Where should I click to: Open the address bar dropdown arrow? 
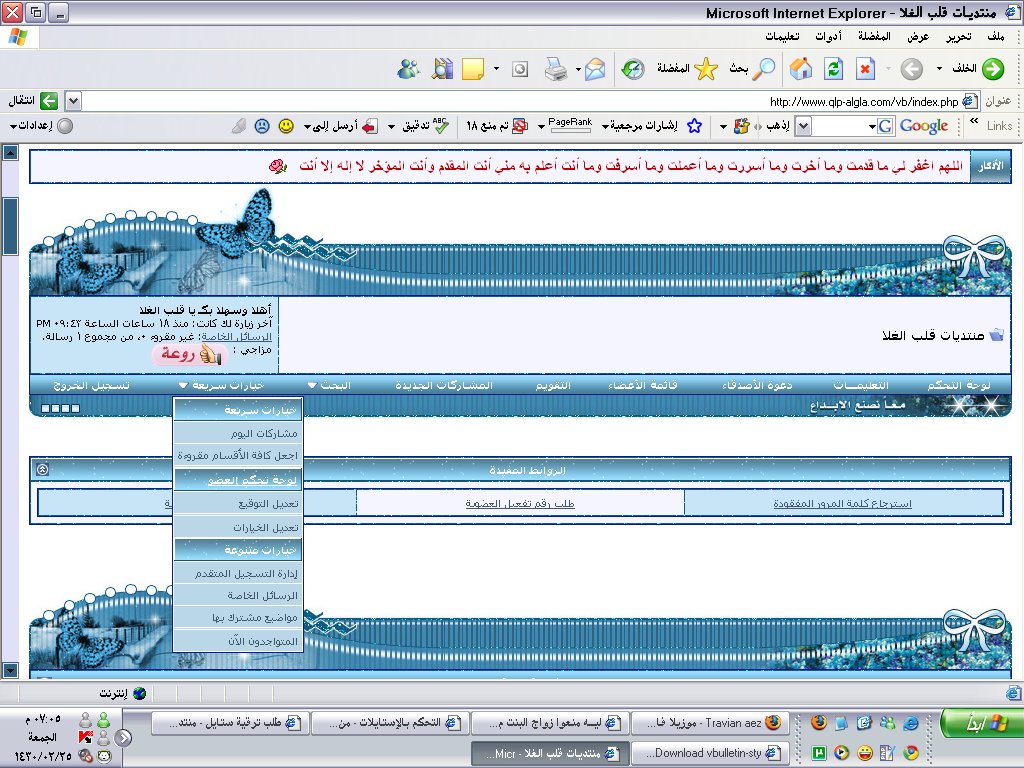[73, 101]
